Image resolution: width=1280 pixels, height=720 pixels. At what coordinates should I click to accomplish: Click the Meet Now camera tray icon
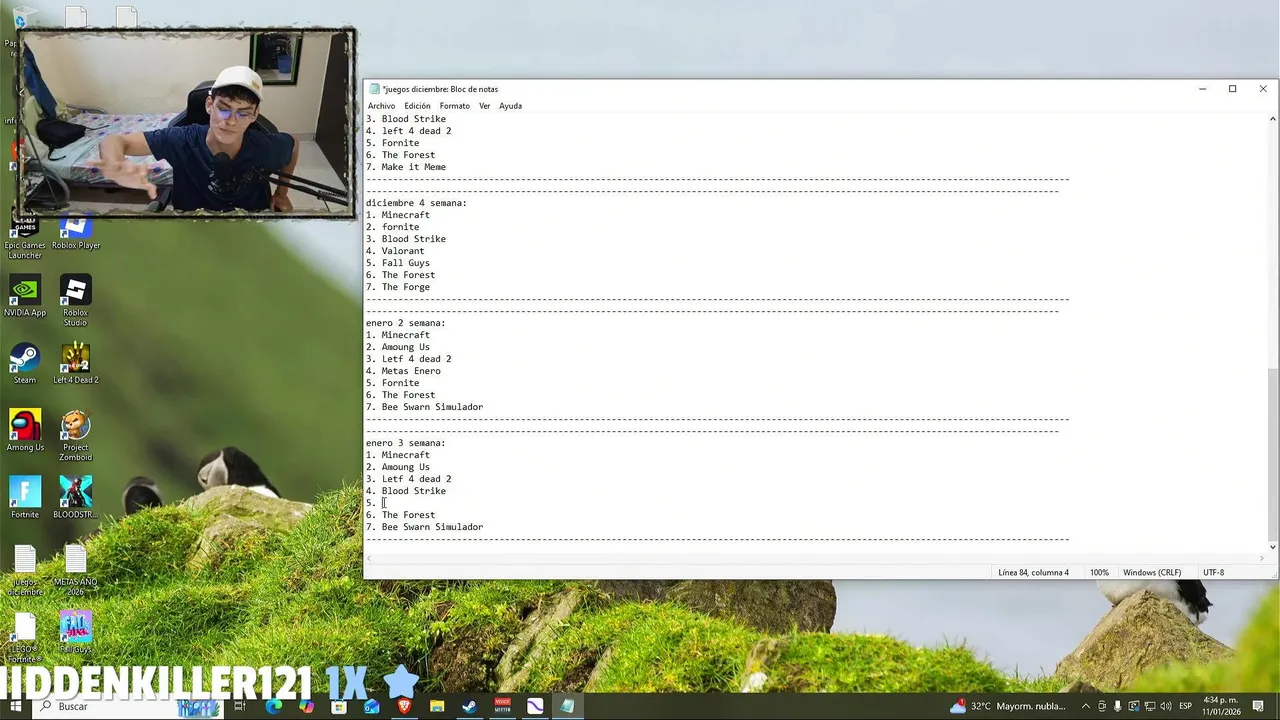pos(1102,706)
